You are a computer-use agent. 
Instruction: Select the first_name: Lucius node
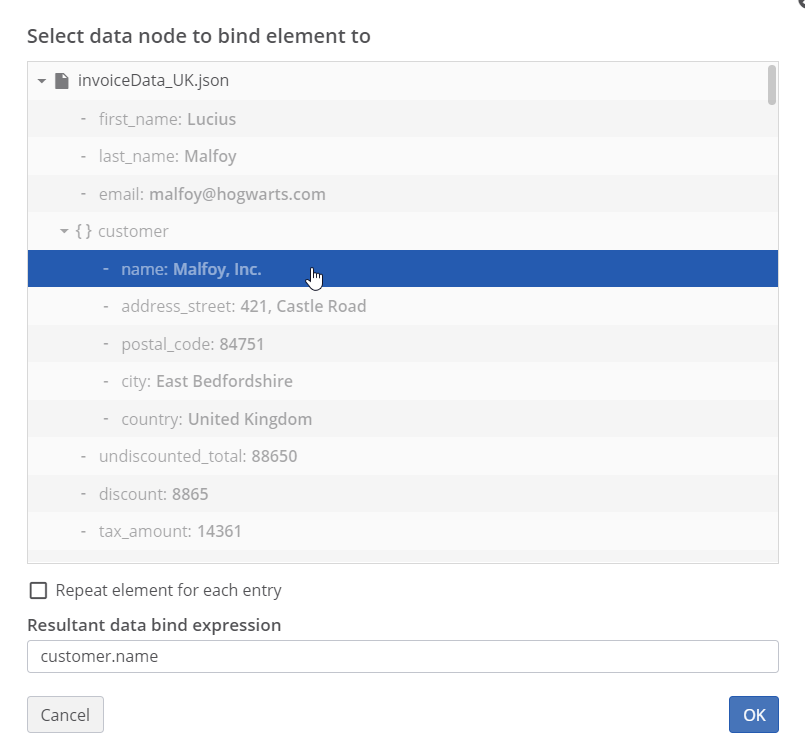[x=167, y=119]
